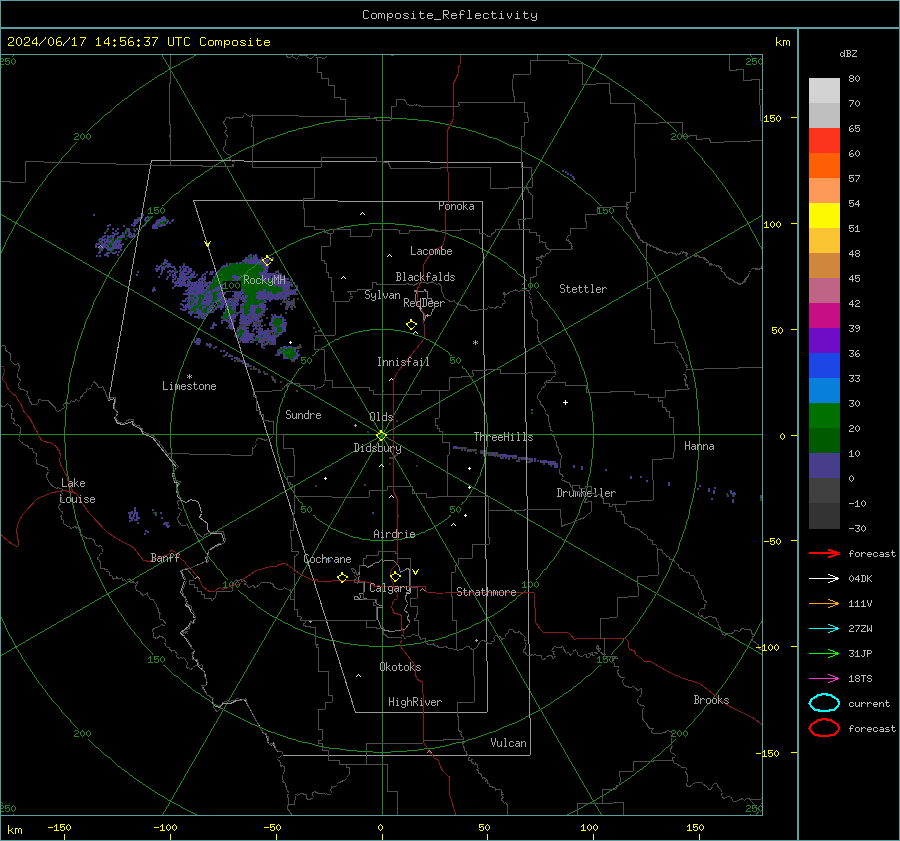Click the Ponoka town label
The image size is (900, 841).
pos(456,206)
